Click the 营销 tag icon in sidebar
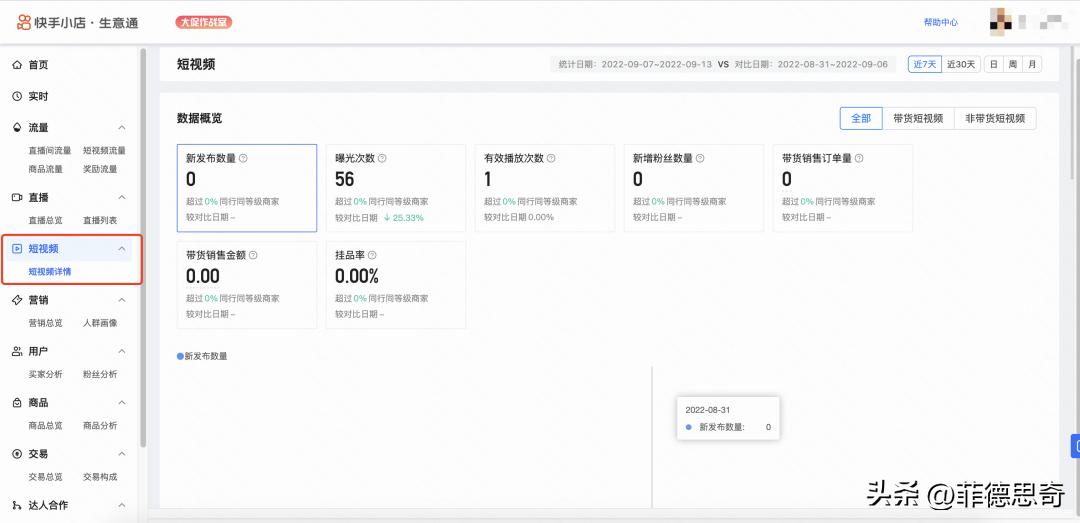This screenshot has height=523, width=1080. 17,300
